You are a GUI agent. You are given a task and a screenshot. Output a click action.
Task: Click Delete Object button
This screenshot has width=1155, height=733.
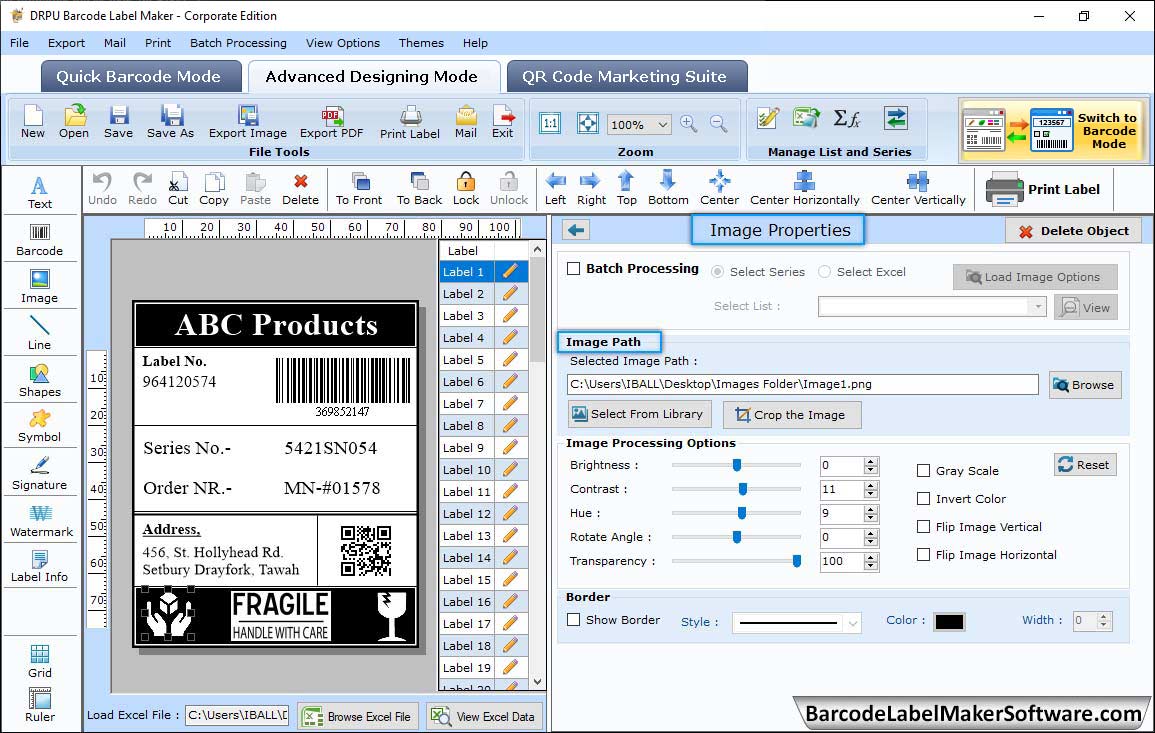click(1073, 231)
